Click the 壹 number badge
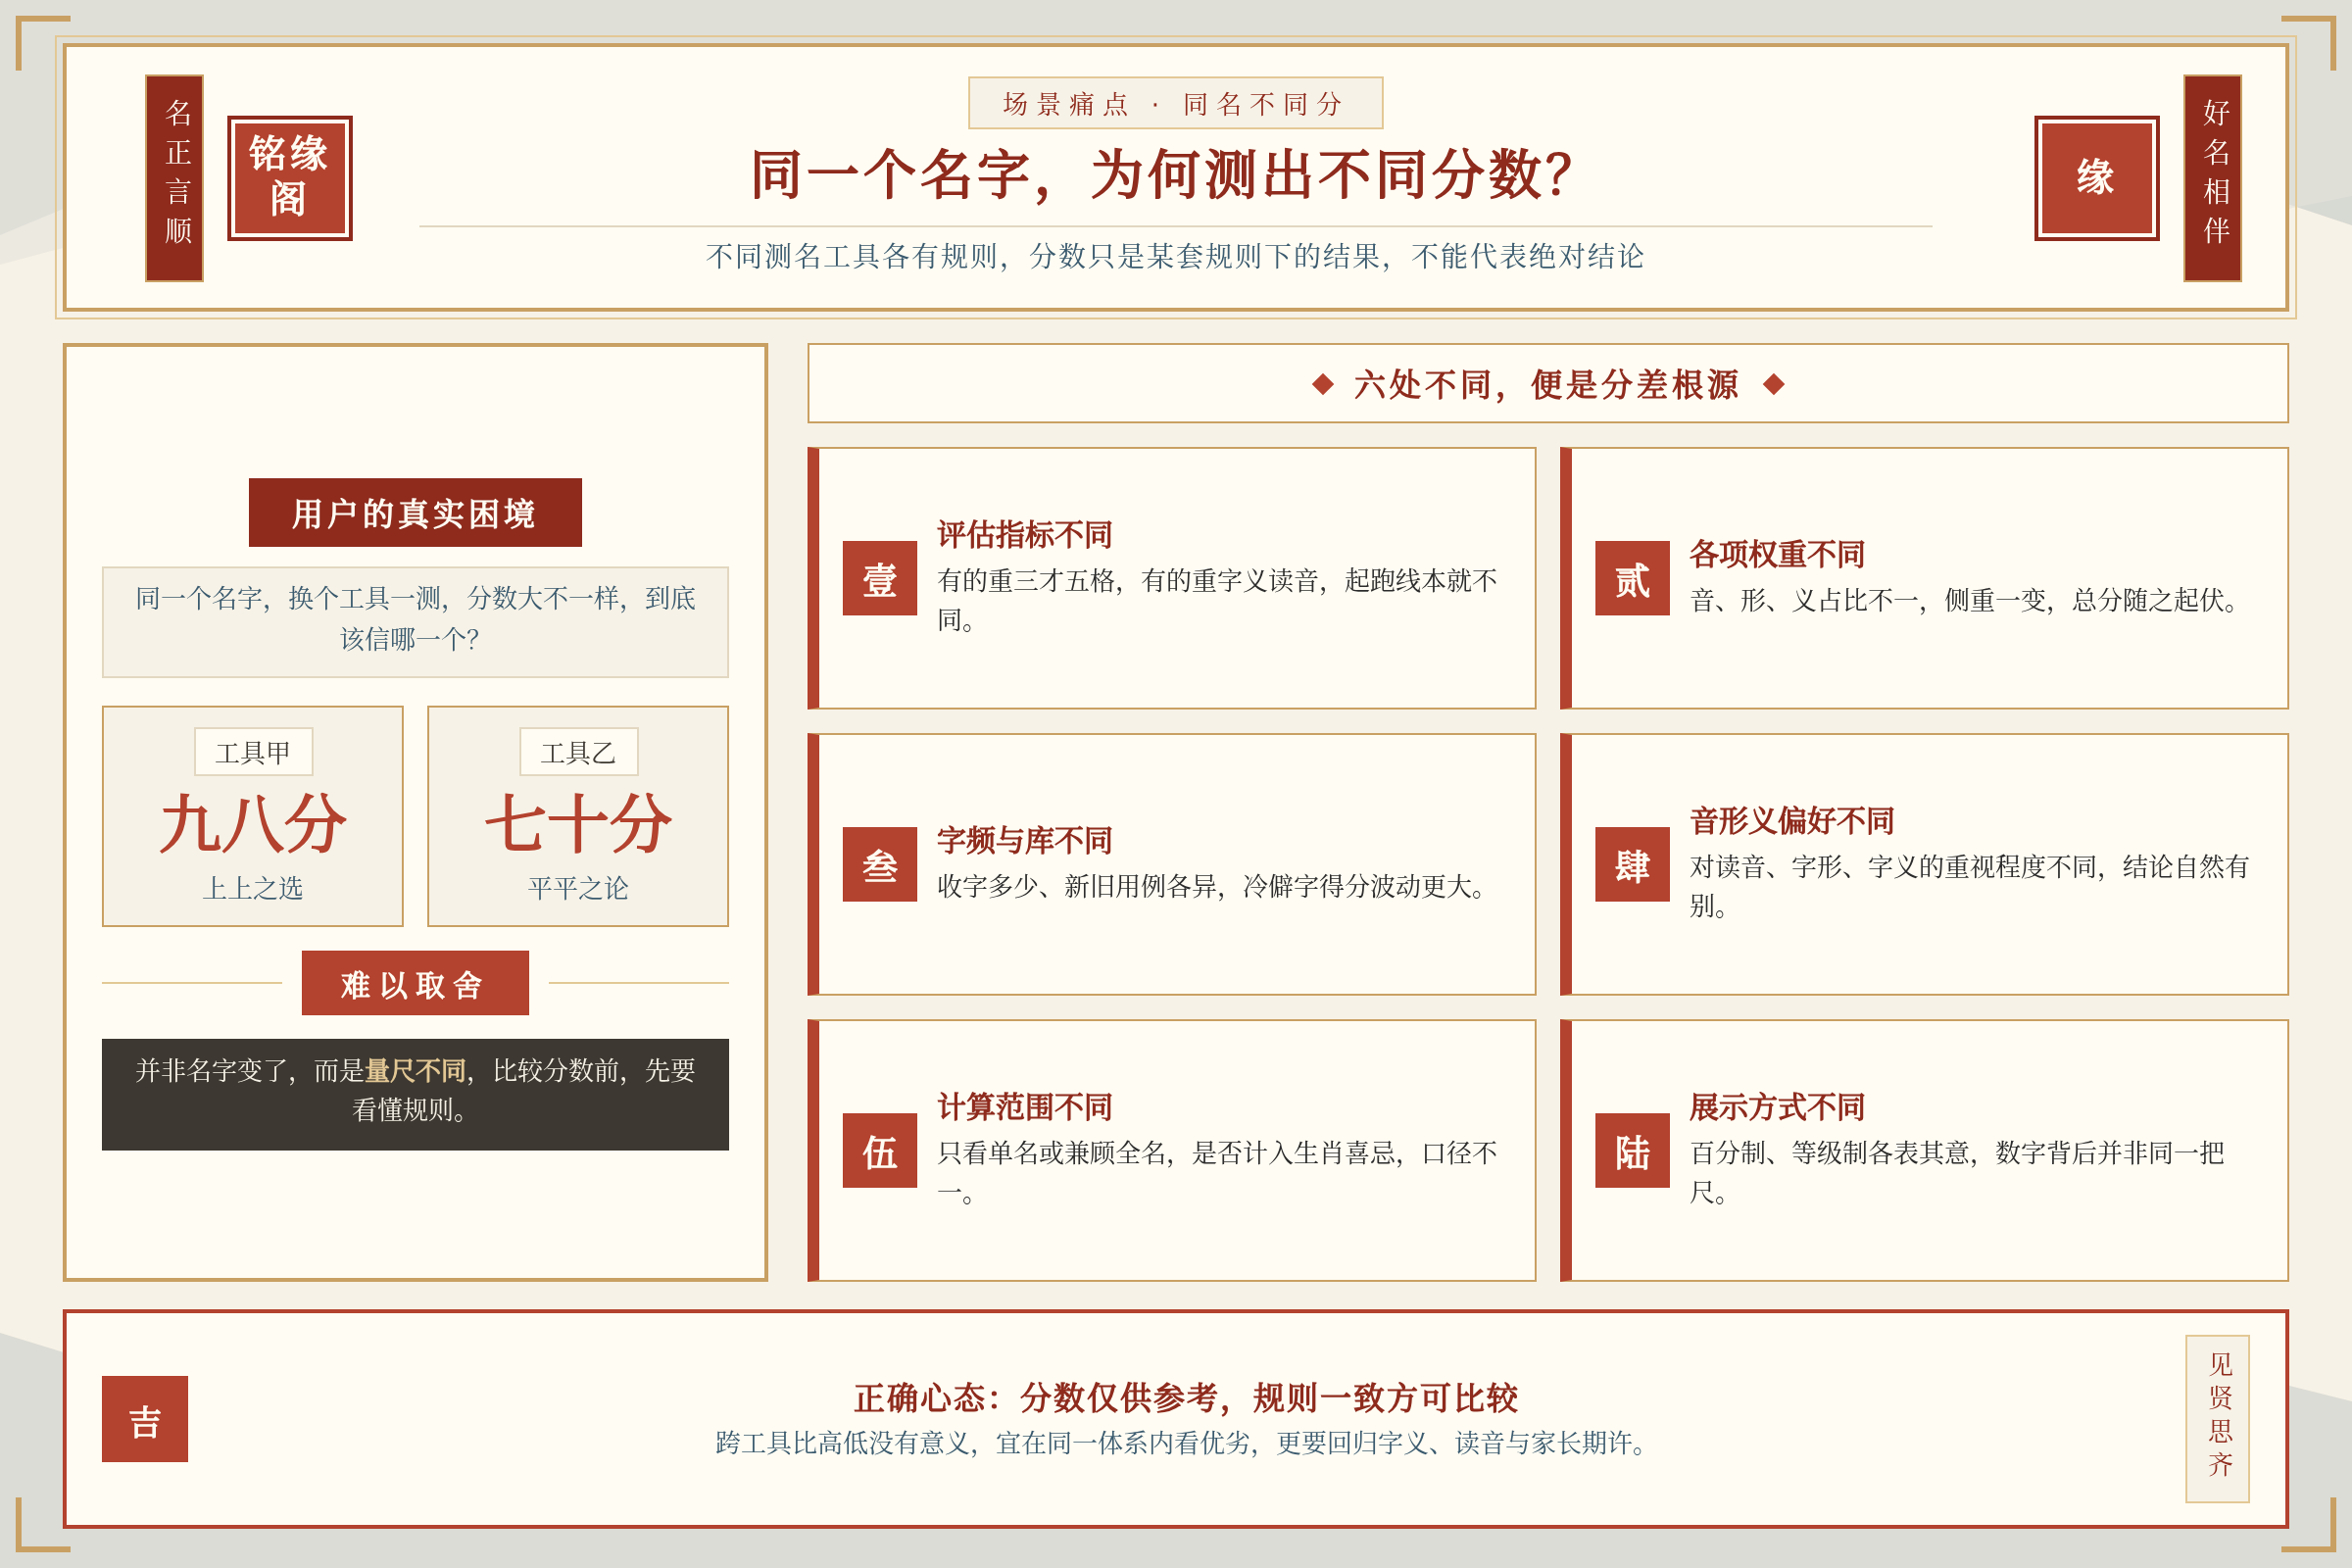The width and height of the screenshot is (2352, 1568). click(x=879, y=578)
